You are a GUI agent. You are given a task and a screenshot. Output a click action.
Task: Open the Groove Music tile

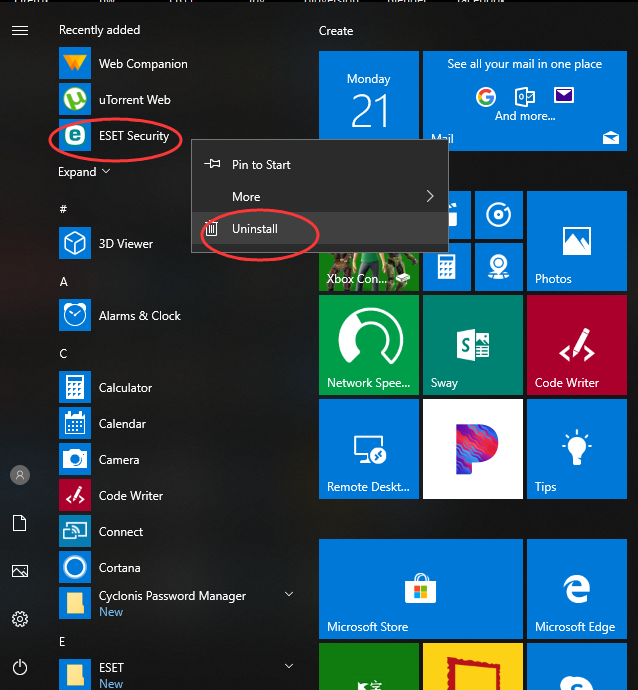[x=499, y=215]
